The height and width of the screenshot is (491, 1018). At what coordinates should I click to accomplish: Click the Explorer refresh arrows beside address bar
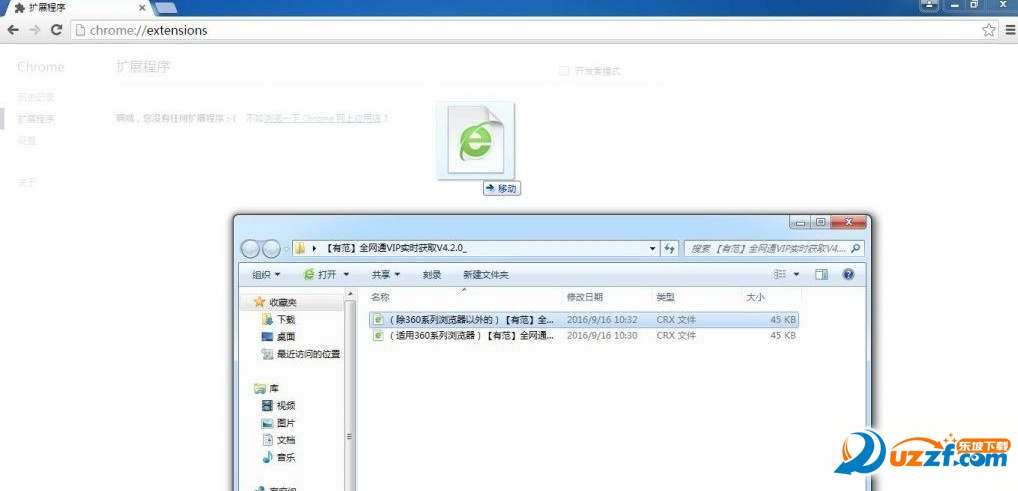[670, 248]
